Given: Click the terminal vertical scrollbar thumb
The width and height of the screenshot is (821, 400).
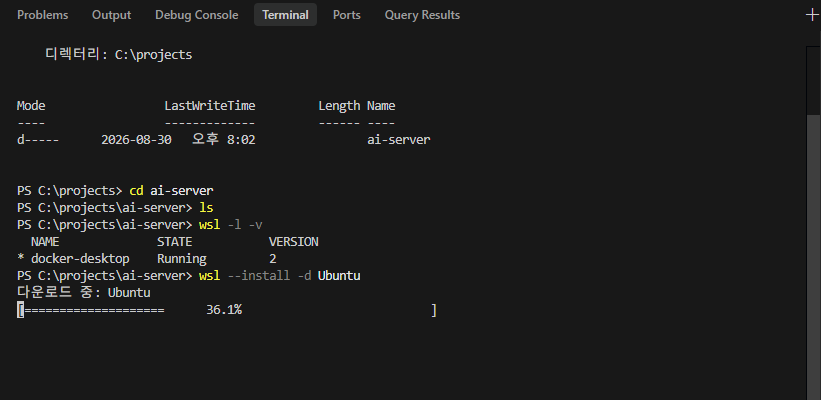Looking at the screenshot, I should [x=813, y=81].
